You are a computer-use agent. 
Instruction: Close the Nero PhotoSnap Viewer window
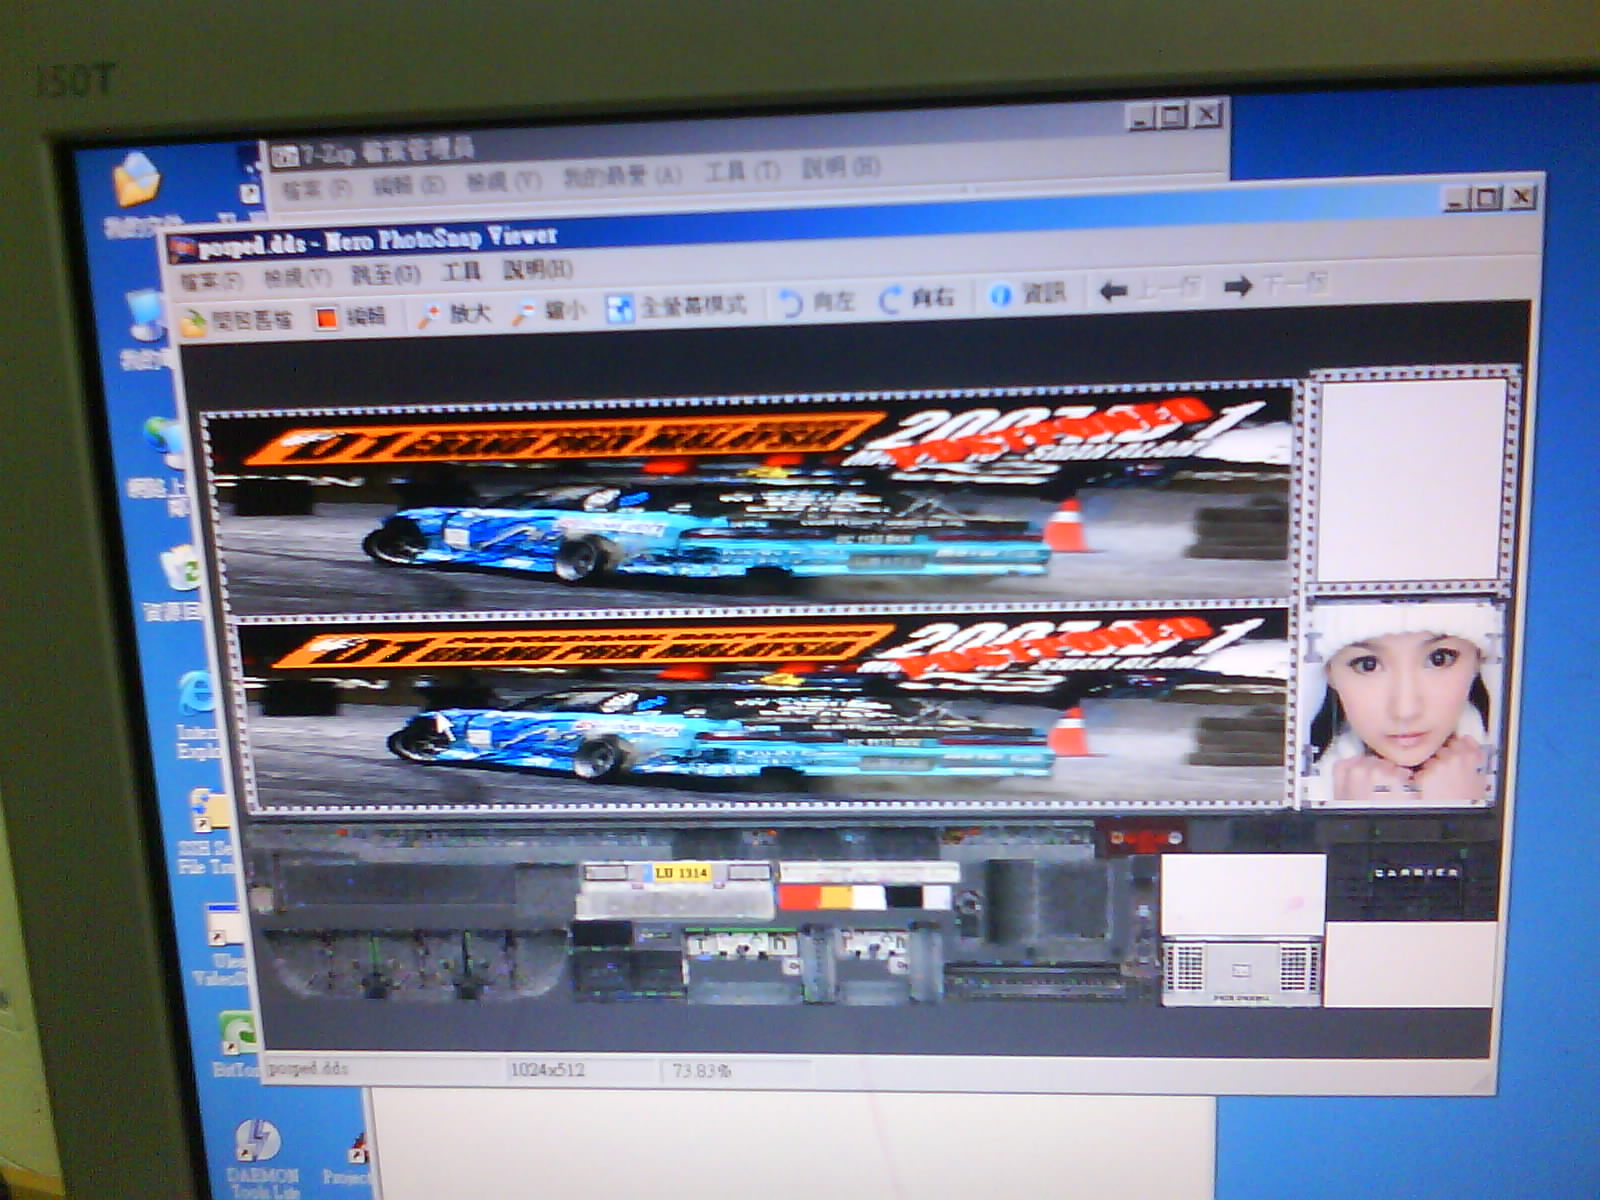[1521, 197]
